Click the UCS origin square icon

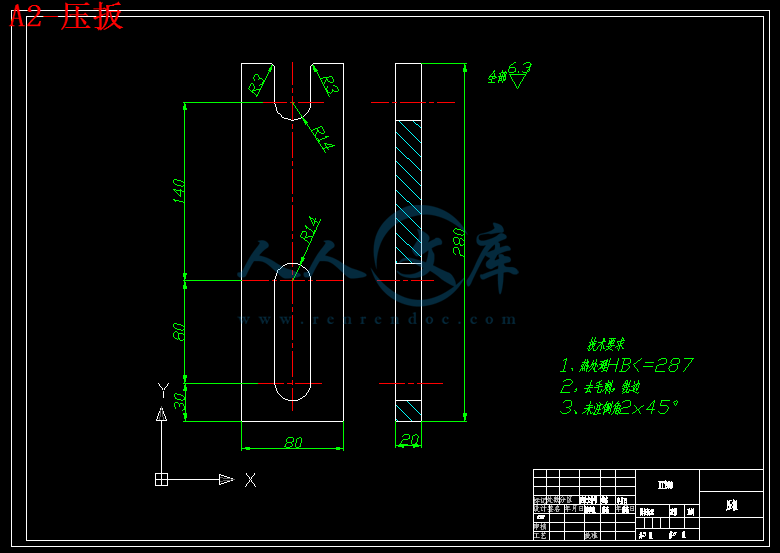(161, 480)
